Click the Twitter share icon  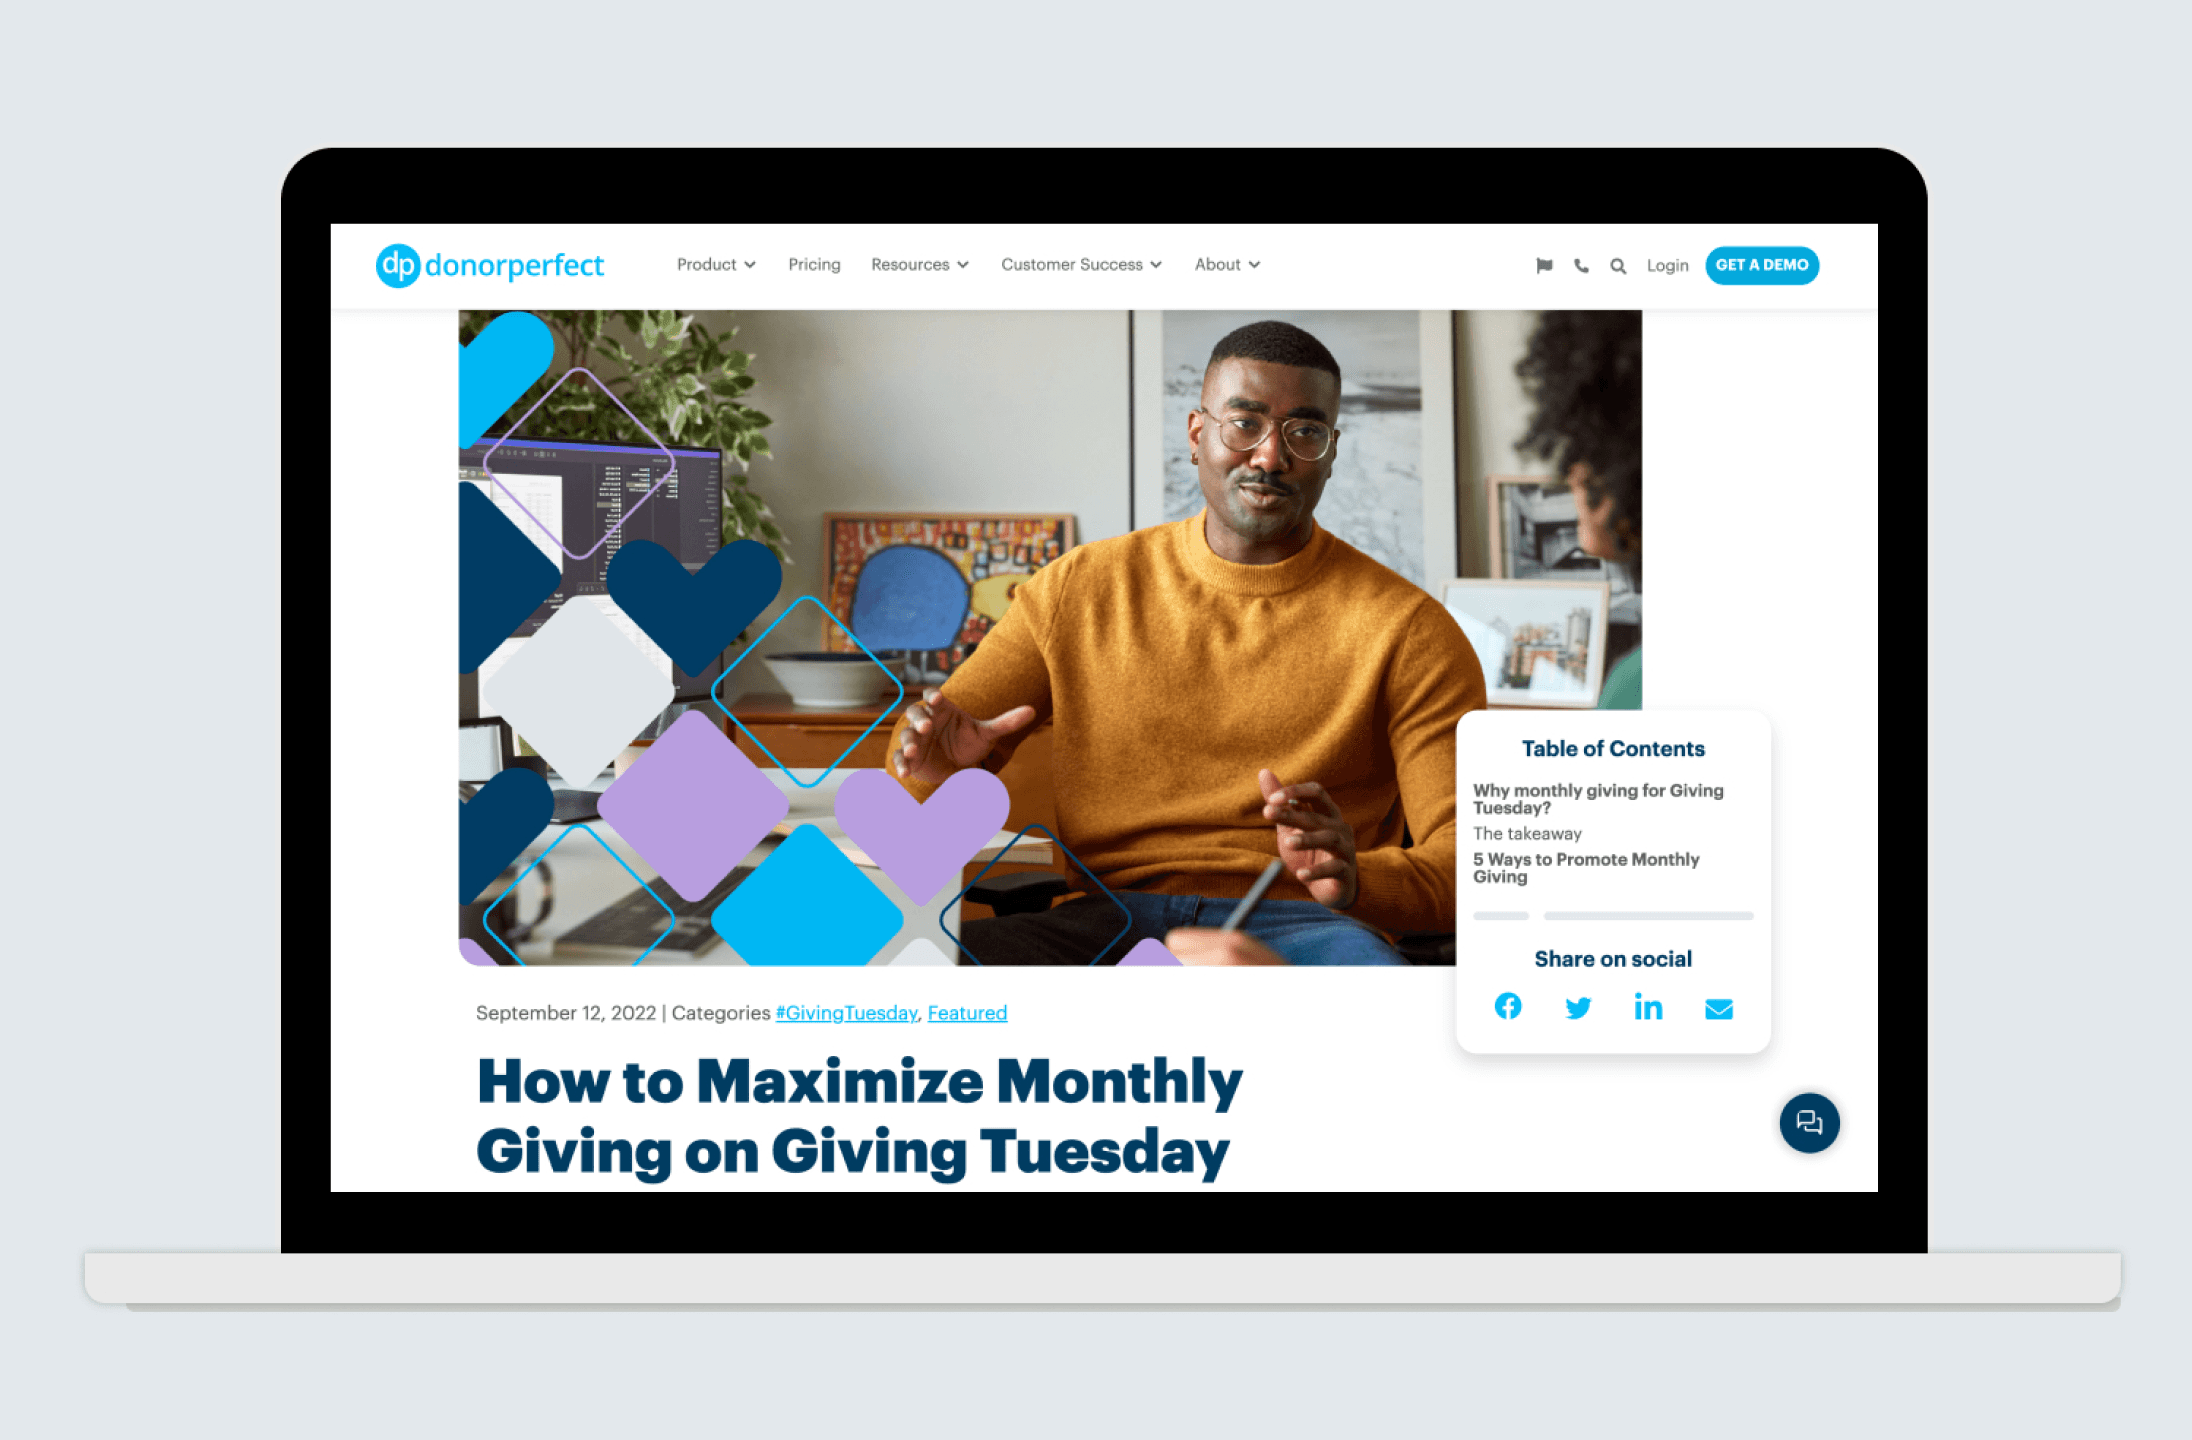[1577, 1008]
